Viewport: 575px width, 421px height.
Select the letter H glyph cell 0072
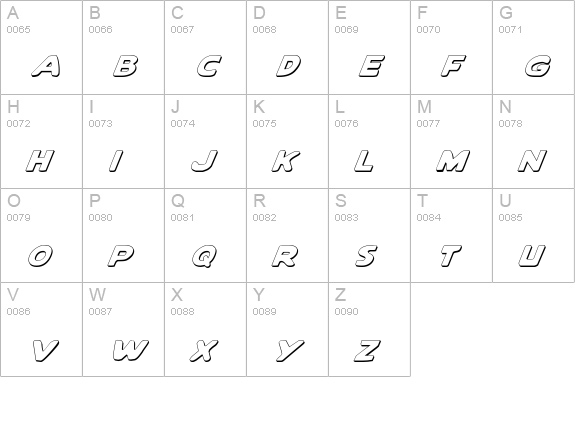tap(40, 161)
